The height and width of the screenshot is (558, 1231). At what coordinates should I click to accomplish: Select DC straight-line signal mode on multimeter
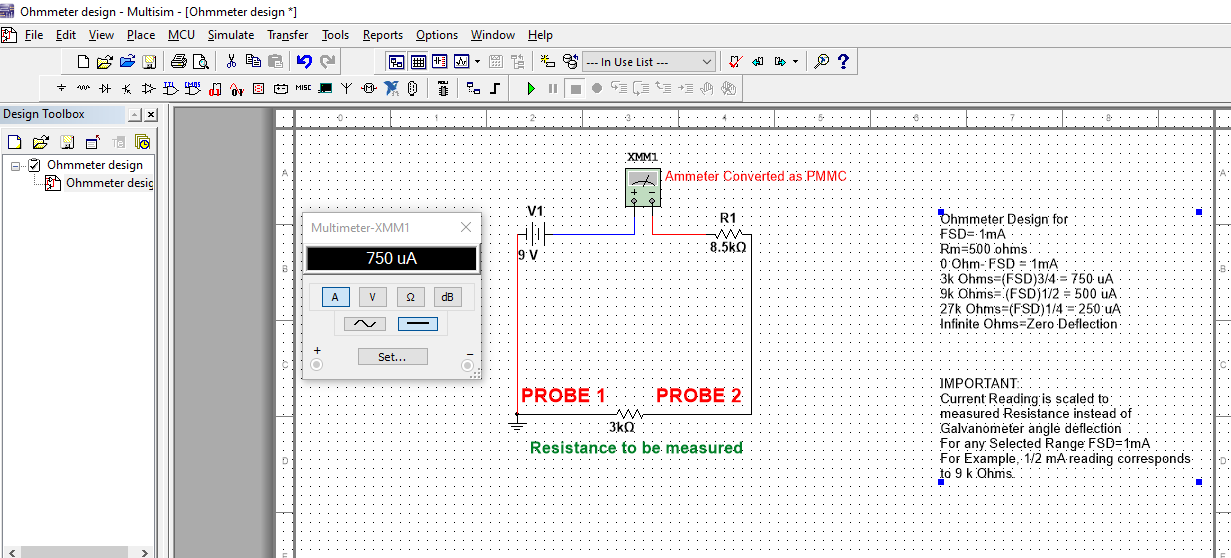(x=417, y=324)
